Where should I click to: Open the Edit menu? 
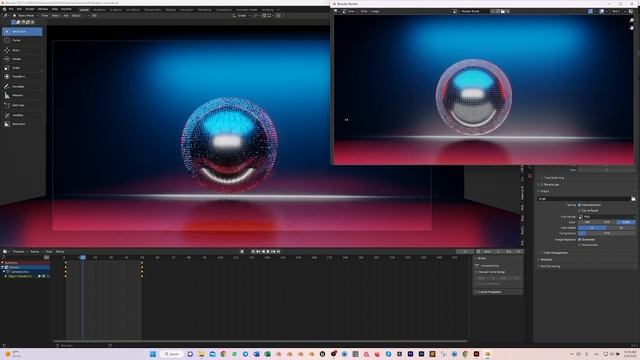click(x=19, y=9)
